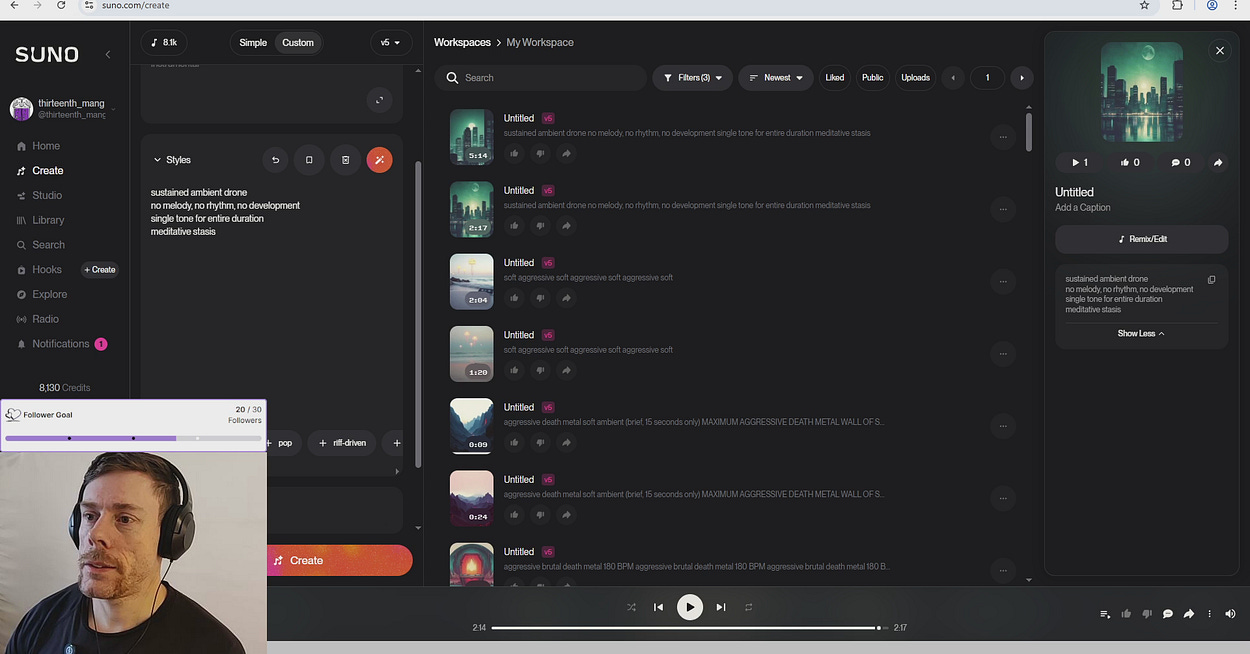
Task: Expand the lyrics box with the arrows icon
Action: (379, 100)
